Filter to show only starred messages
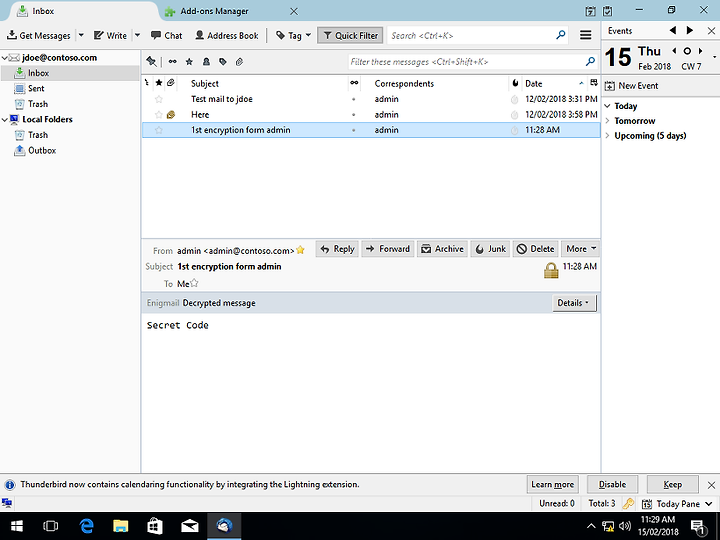Image resolution: width=720 pixels, height=540 pixels. 189,62
